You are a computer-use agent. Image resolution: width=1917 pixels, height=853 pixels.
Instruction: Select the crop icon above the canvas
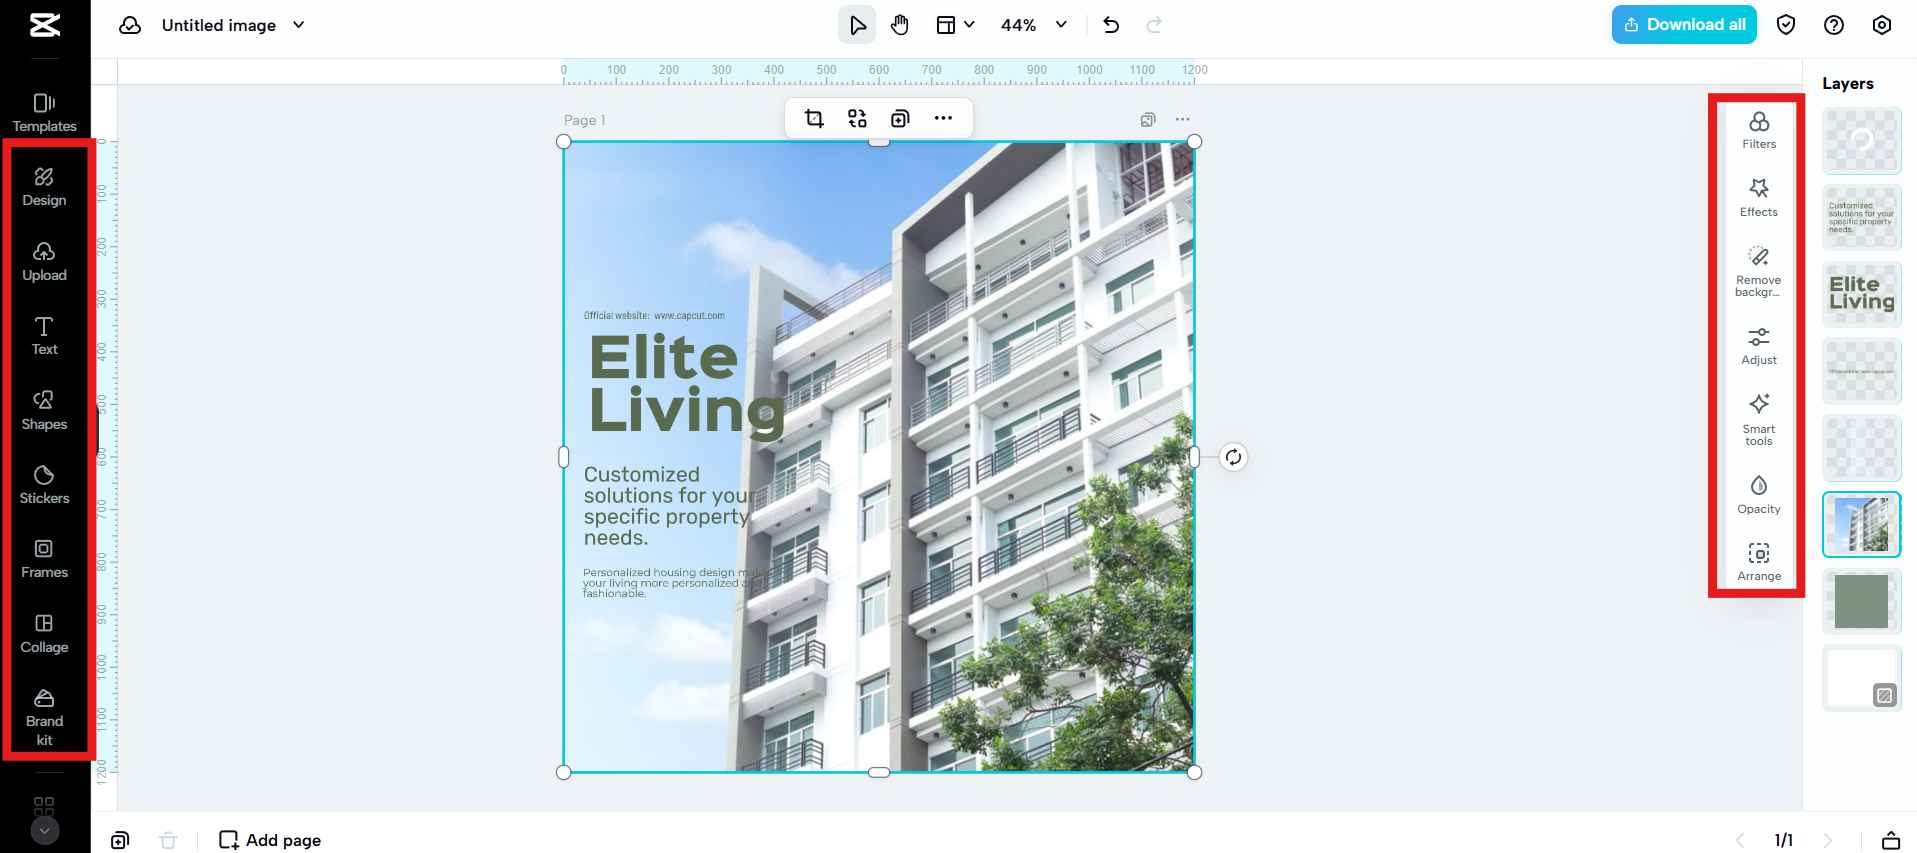tap(814, 119)
